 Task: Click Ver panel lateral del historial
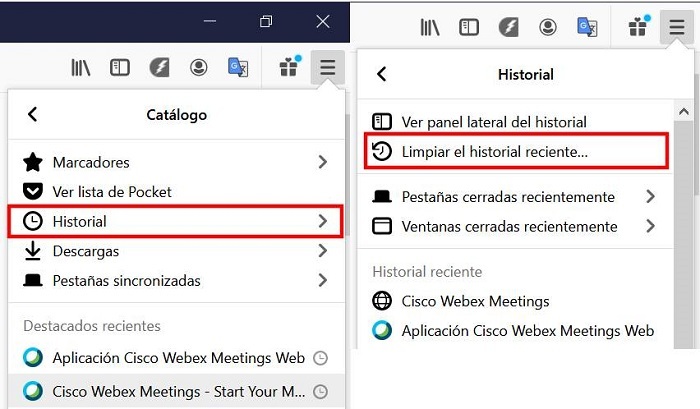(x=494, y=122)
